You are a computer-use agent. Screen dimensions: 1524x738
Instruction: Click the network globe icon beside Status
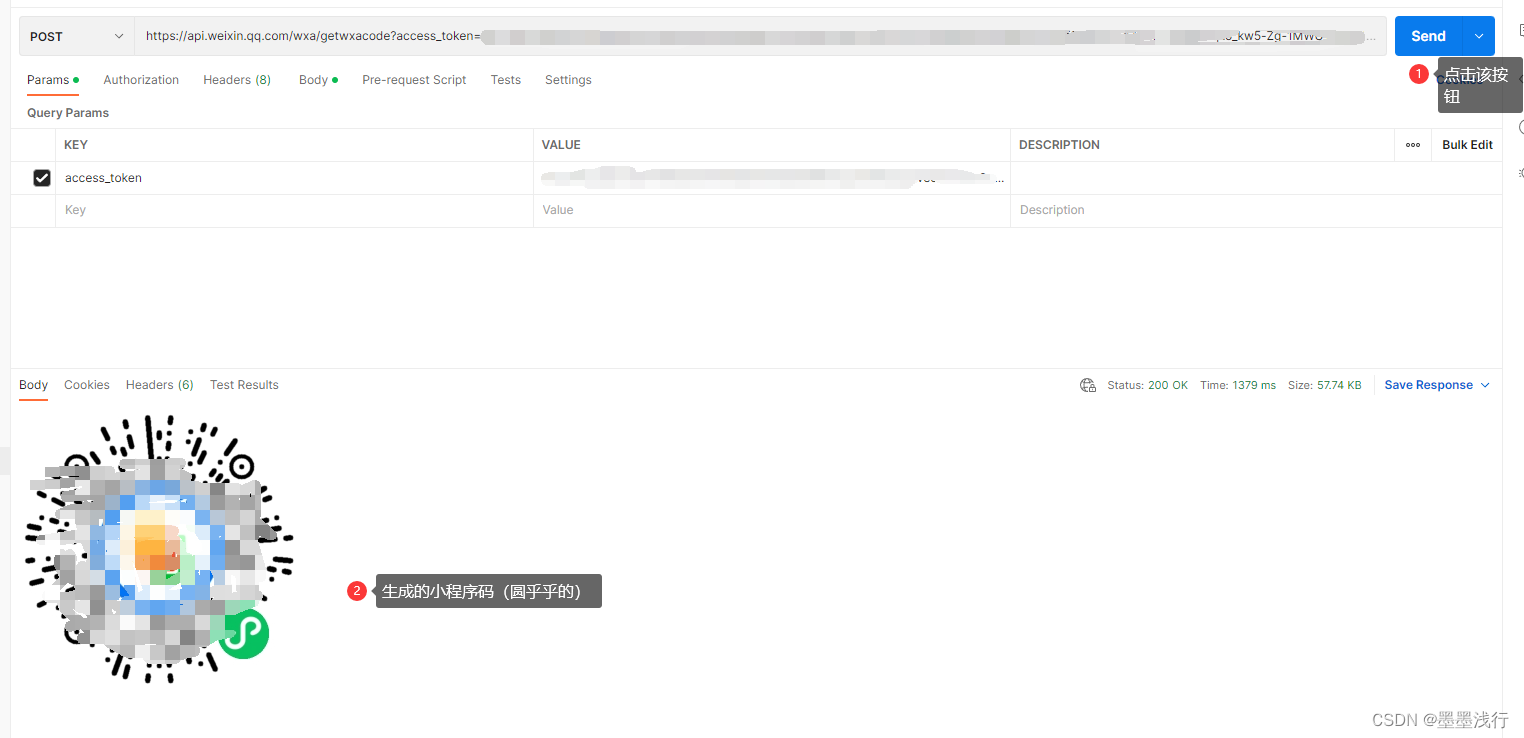[1088, 385]
